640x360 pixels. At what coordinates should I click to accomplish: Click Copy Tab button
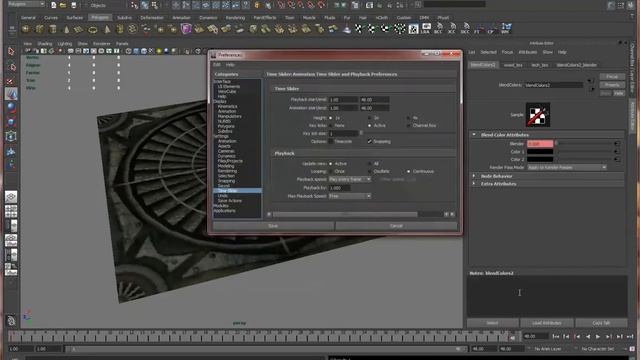point(601,323)
